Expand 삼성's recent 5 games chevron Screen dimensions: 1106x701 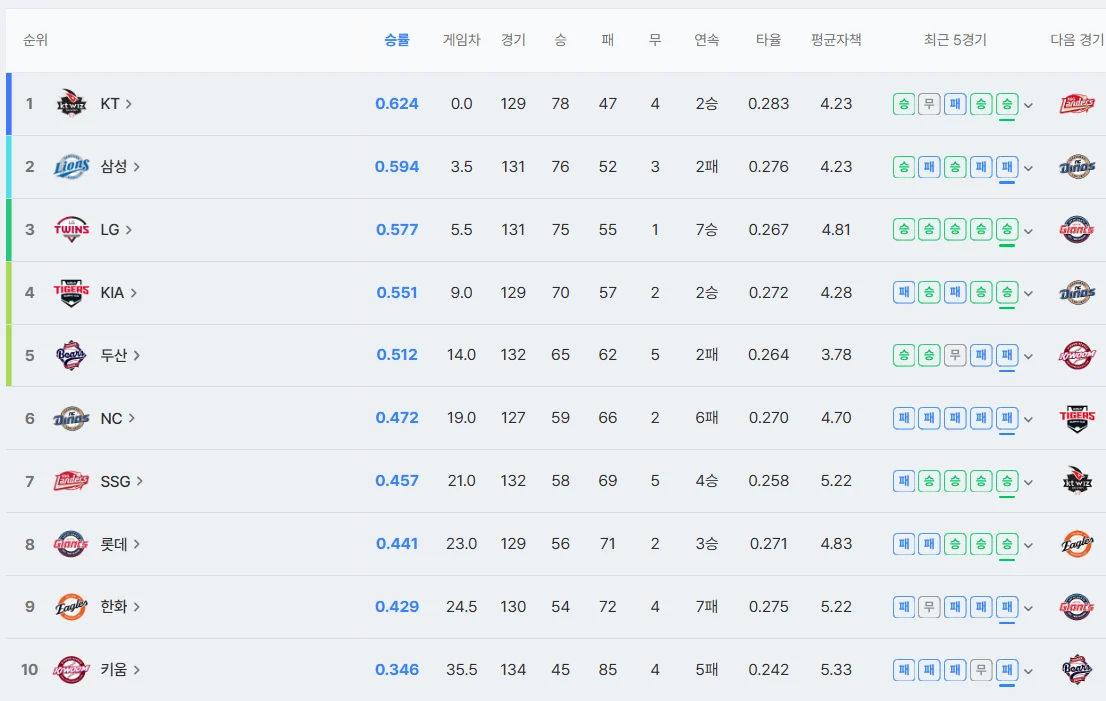(x=1028, y=168)
